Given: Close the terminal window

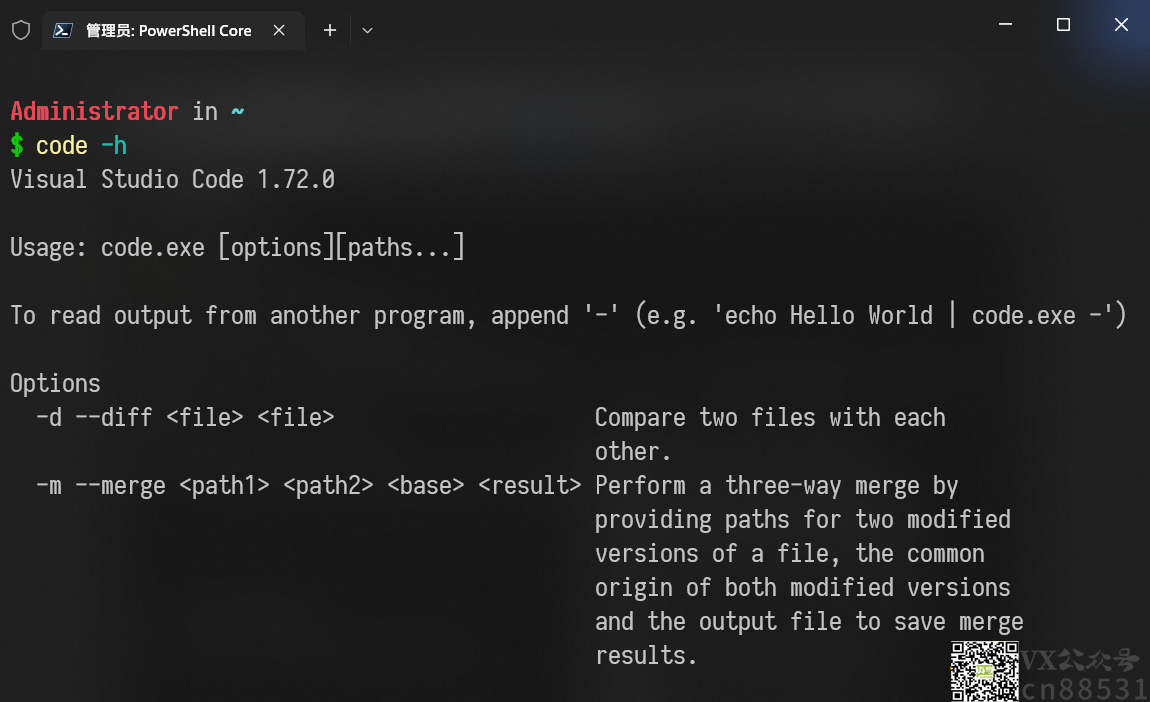Looking at the screenshot, I should (1121, 24).
